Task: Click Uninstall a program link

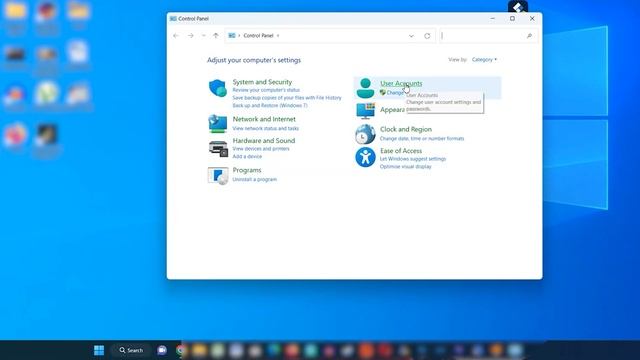Action: coord(255,179)
